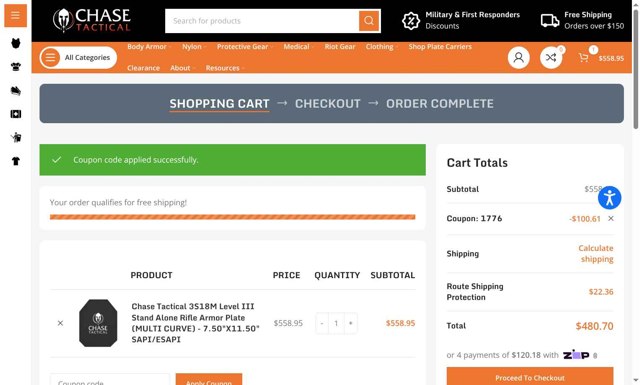Click the free shipping truck icon
The height and width of the screenshot is (385, 640).
(x=550, y=20)
